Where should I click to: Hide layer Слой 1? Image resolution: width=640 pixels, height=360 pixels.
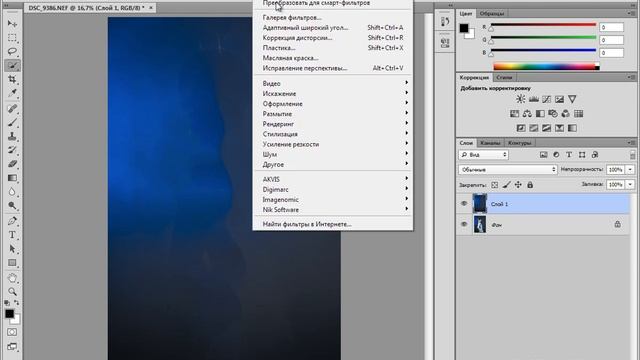coord(464,203)
